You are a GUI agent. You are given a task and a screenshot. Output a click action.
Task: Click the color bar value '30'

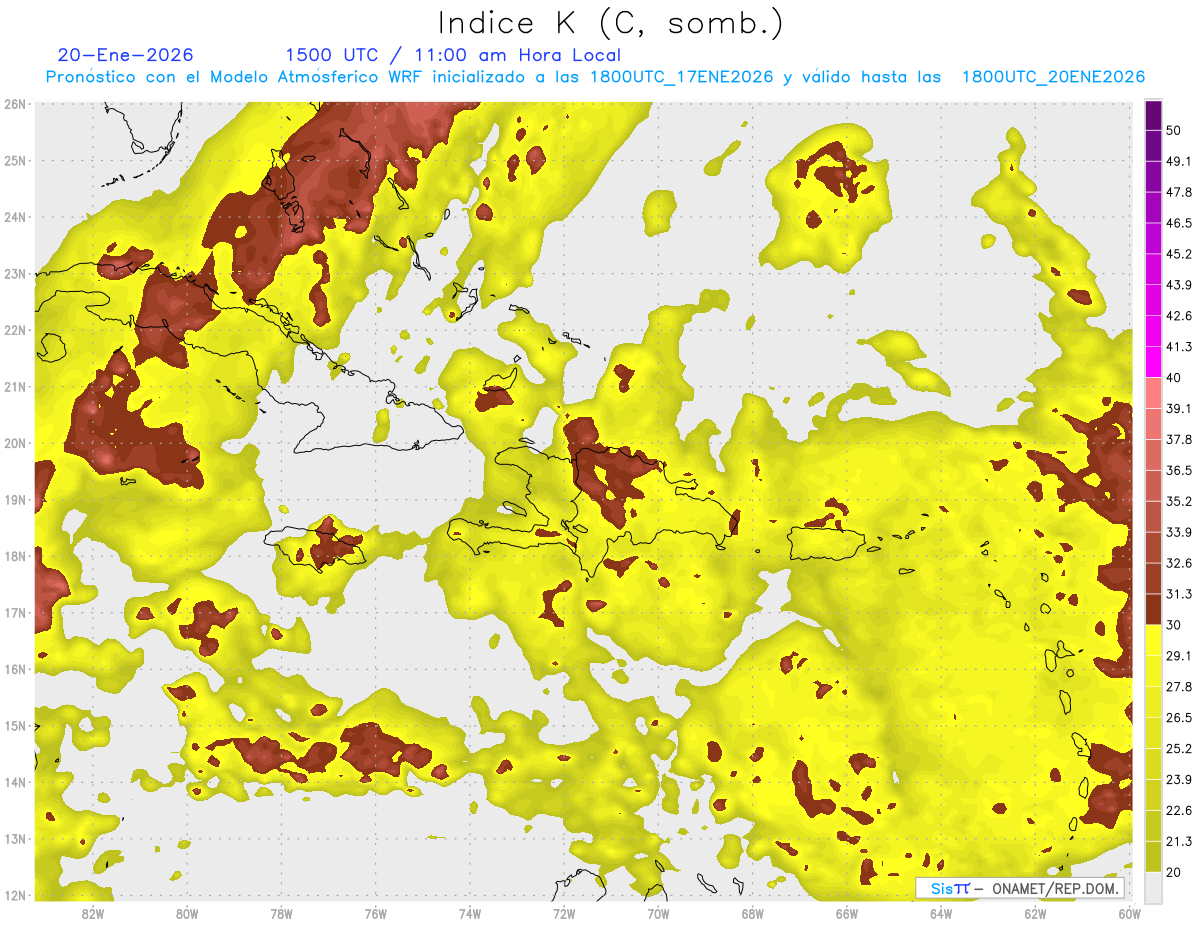coord(1175,625)
